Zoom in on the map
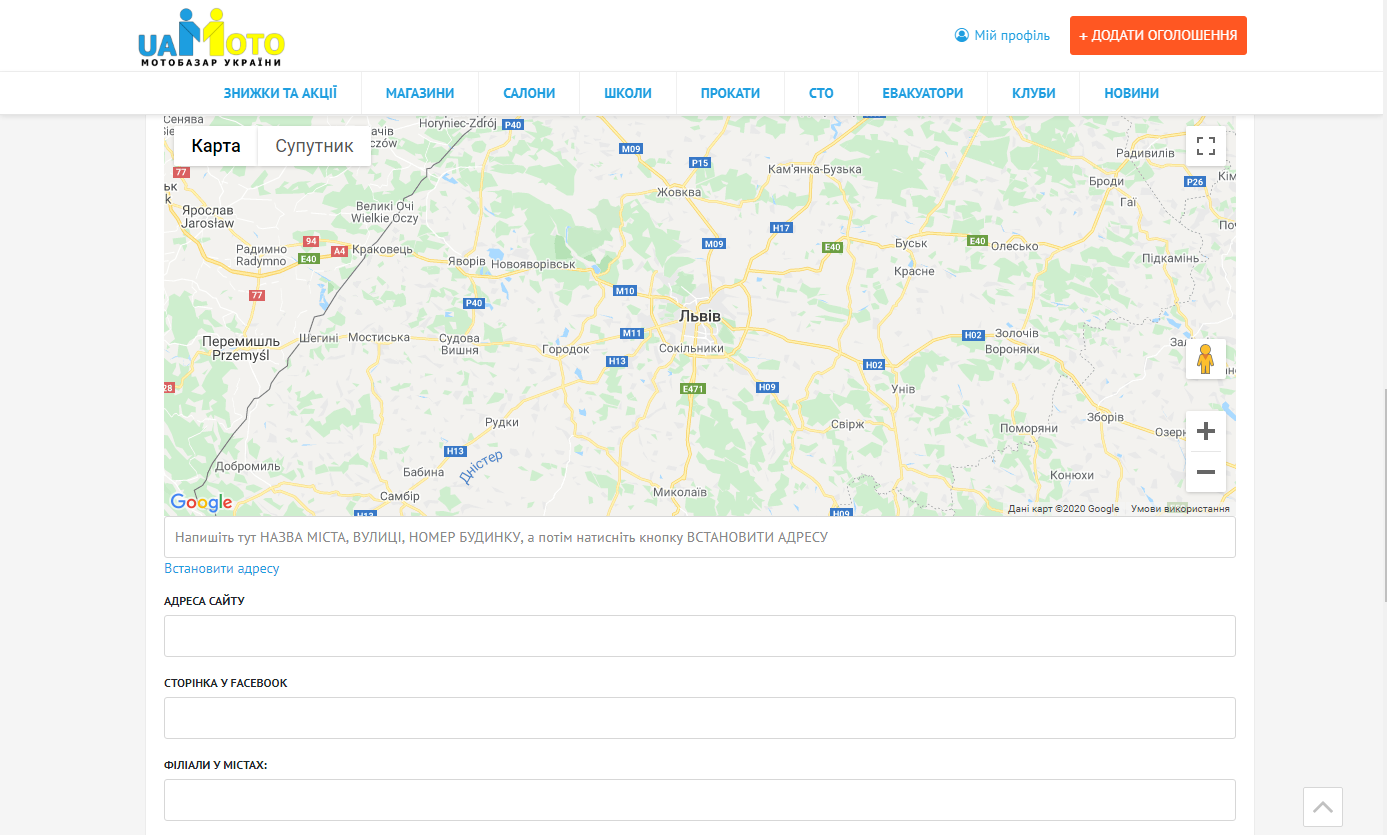The height and width of the screenshot is (835, 1387). pos(1206,431)
